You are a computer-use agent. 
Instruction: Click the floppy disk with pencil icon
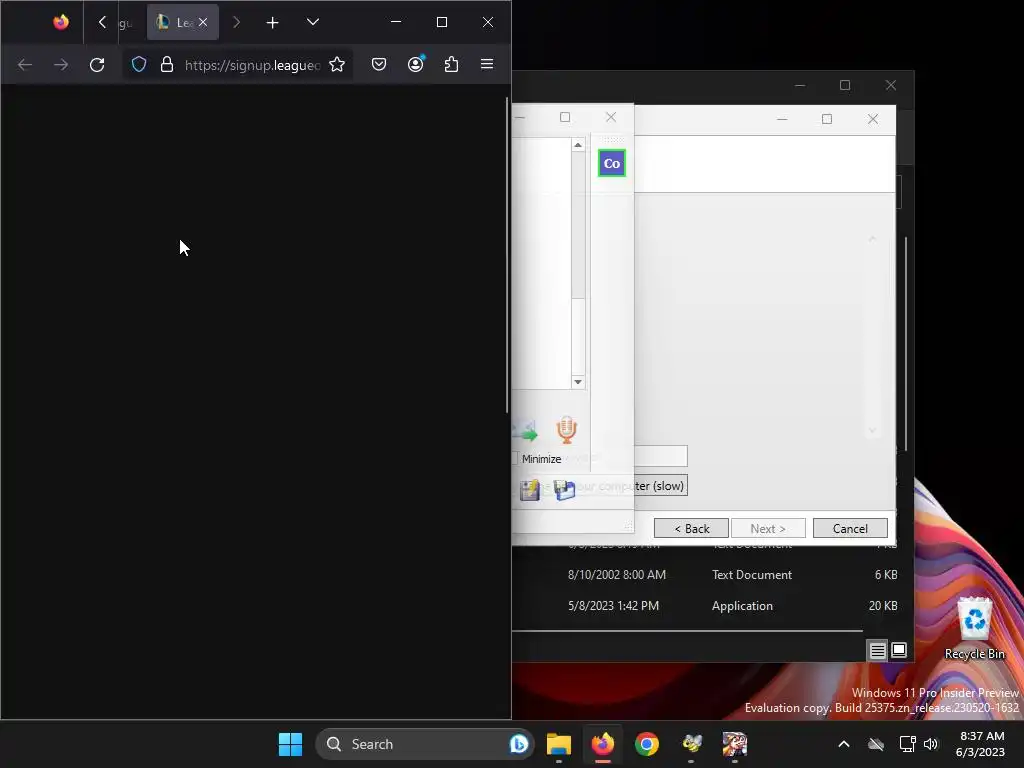pyautogui.click(x=530, y=490)
